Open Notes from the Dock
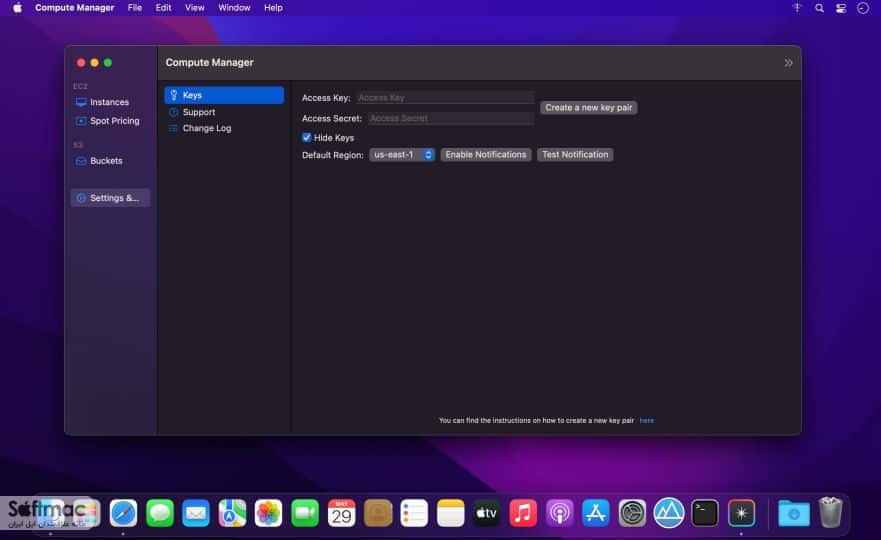Screen dimensions: 881x540 click(451, 513)
